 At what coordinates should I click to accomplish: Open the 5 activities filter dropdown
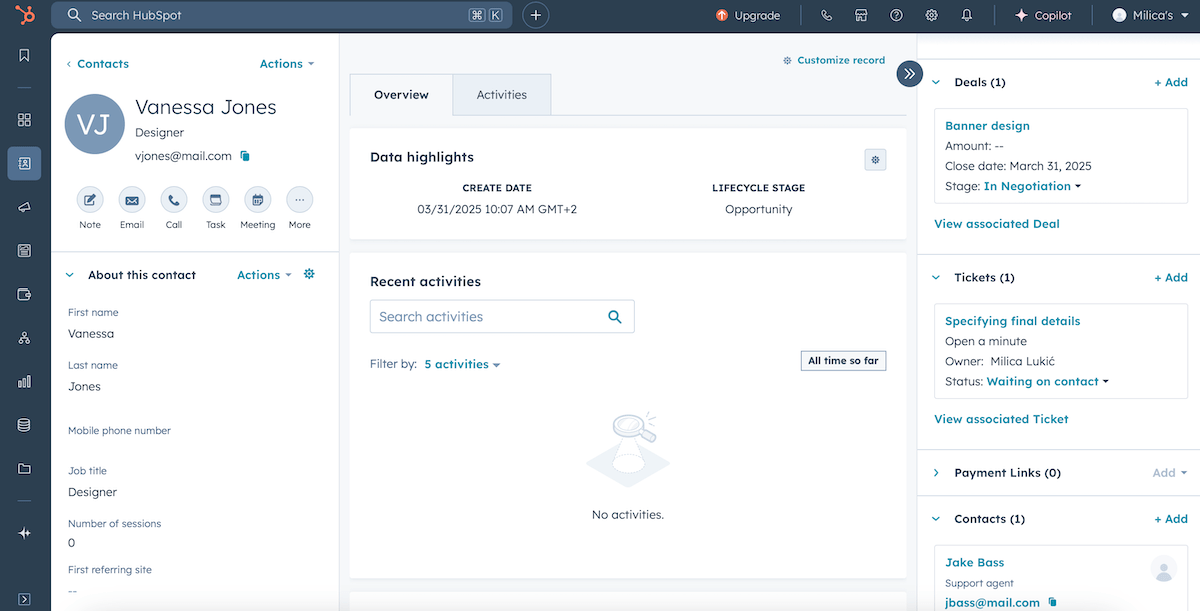[x=462, y=364]
